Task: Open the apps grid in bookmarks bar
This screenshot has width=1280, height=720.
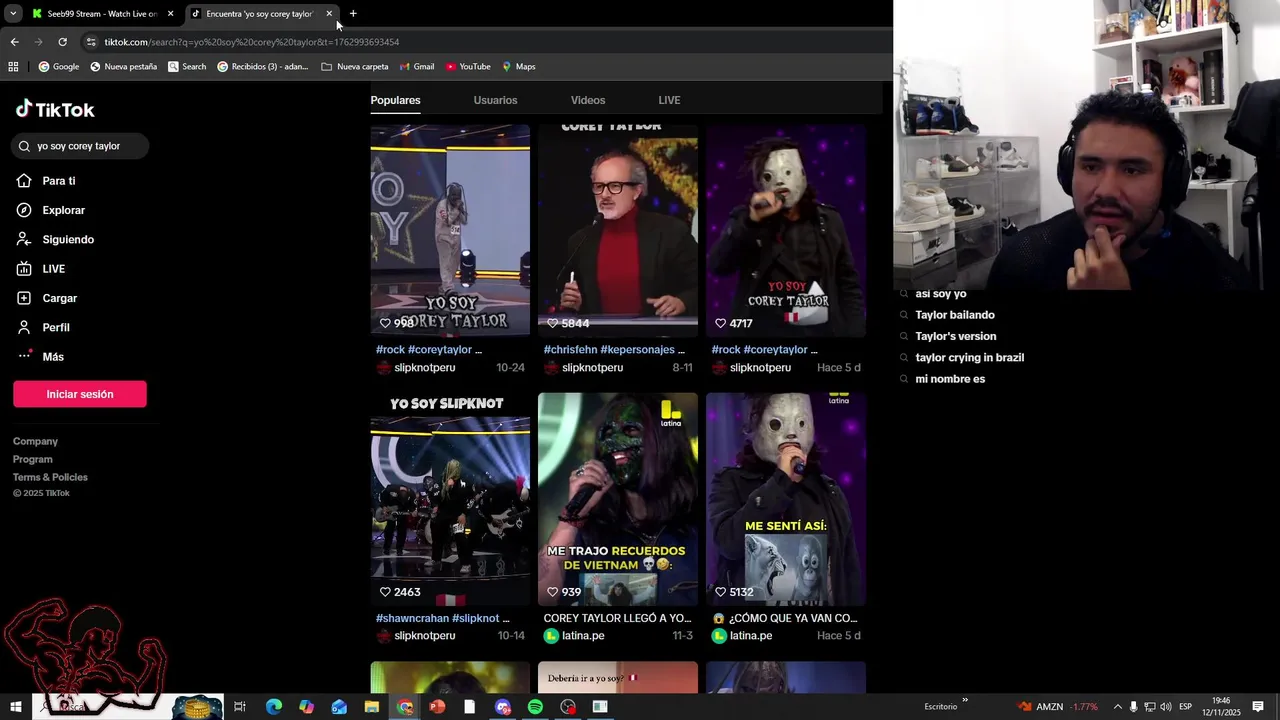Action: click(13, 67)
